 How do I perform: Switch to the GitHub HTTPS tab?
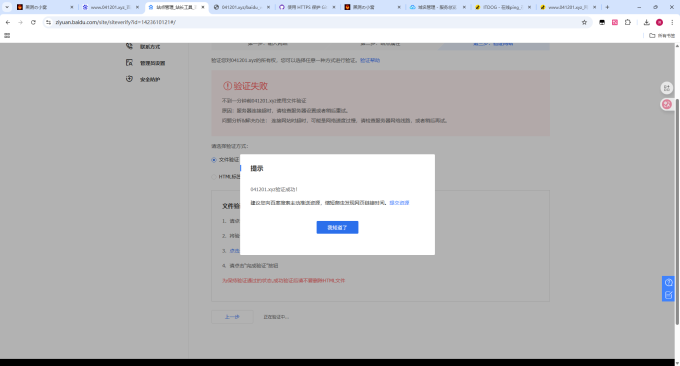pos(307,7)
